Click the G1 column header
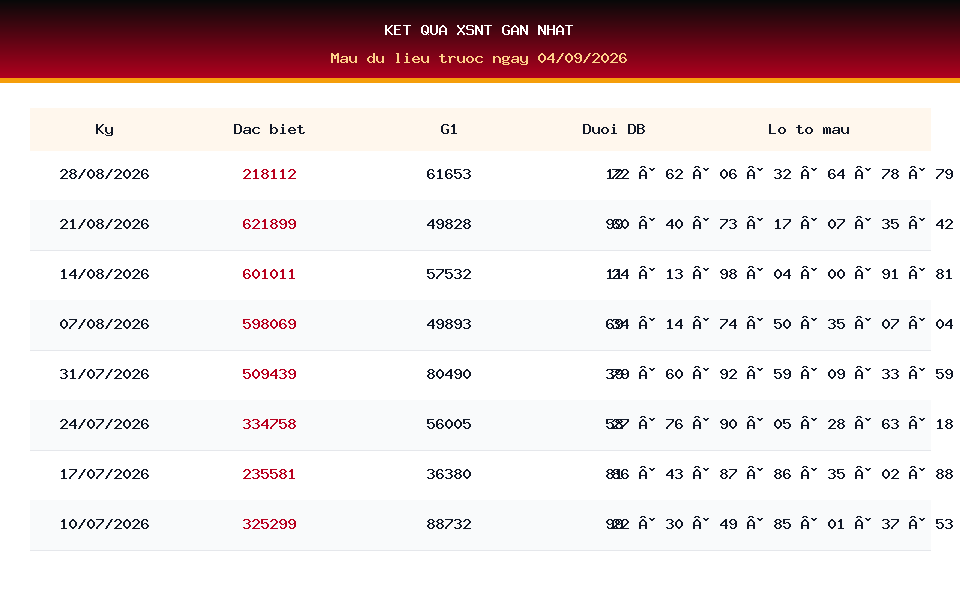The width and height of the screenshot is (960, 590). [449, 129]
